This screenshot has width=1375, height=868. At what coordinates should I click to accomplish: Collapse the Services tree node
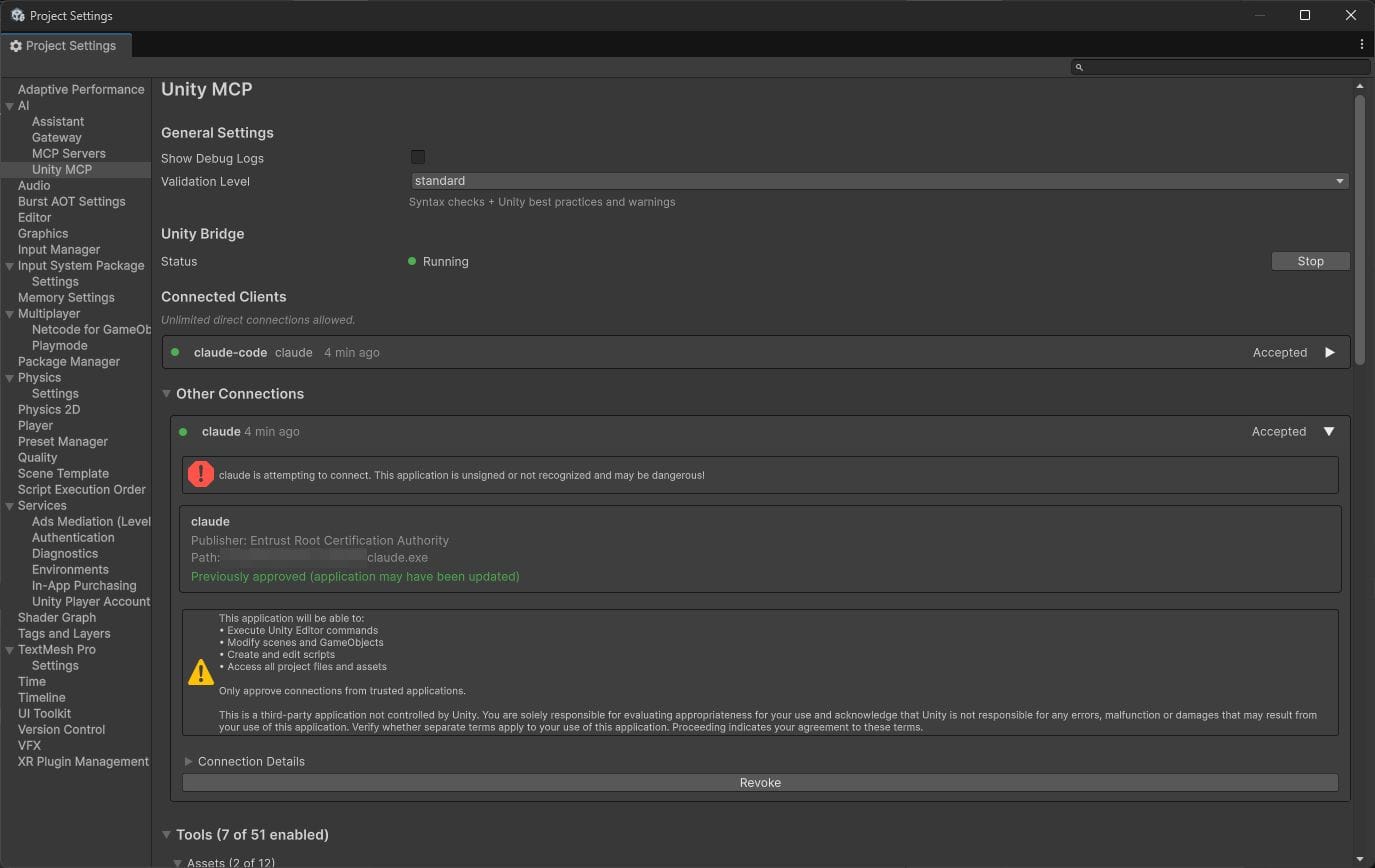click(9, 506)
